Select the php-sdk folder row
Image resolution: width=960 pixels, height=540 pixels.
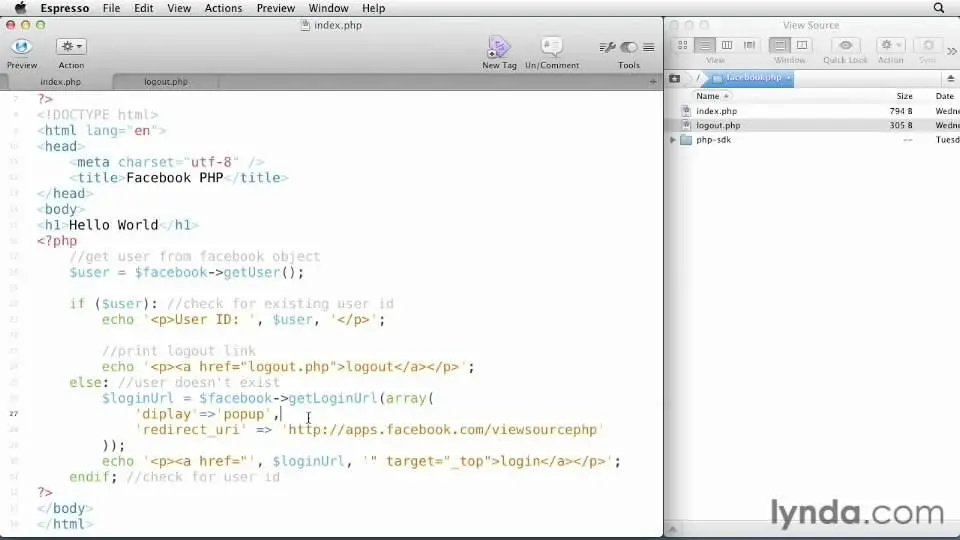coord(812,140)
